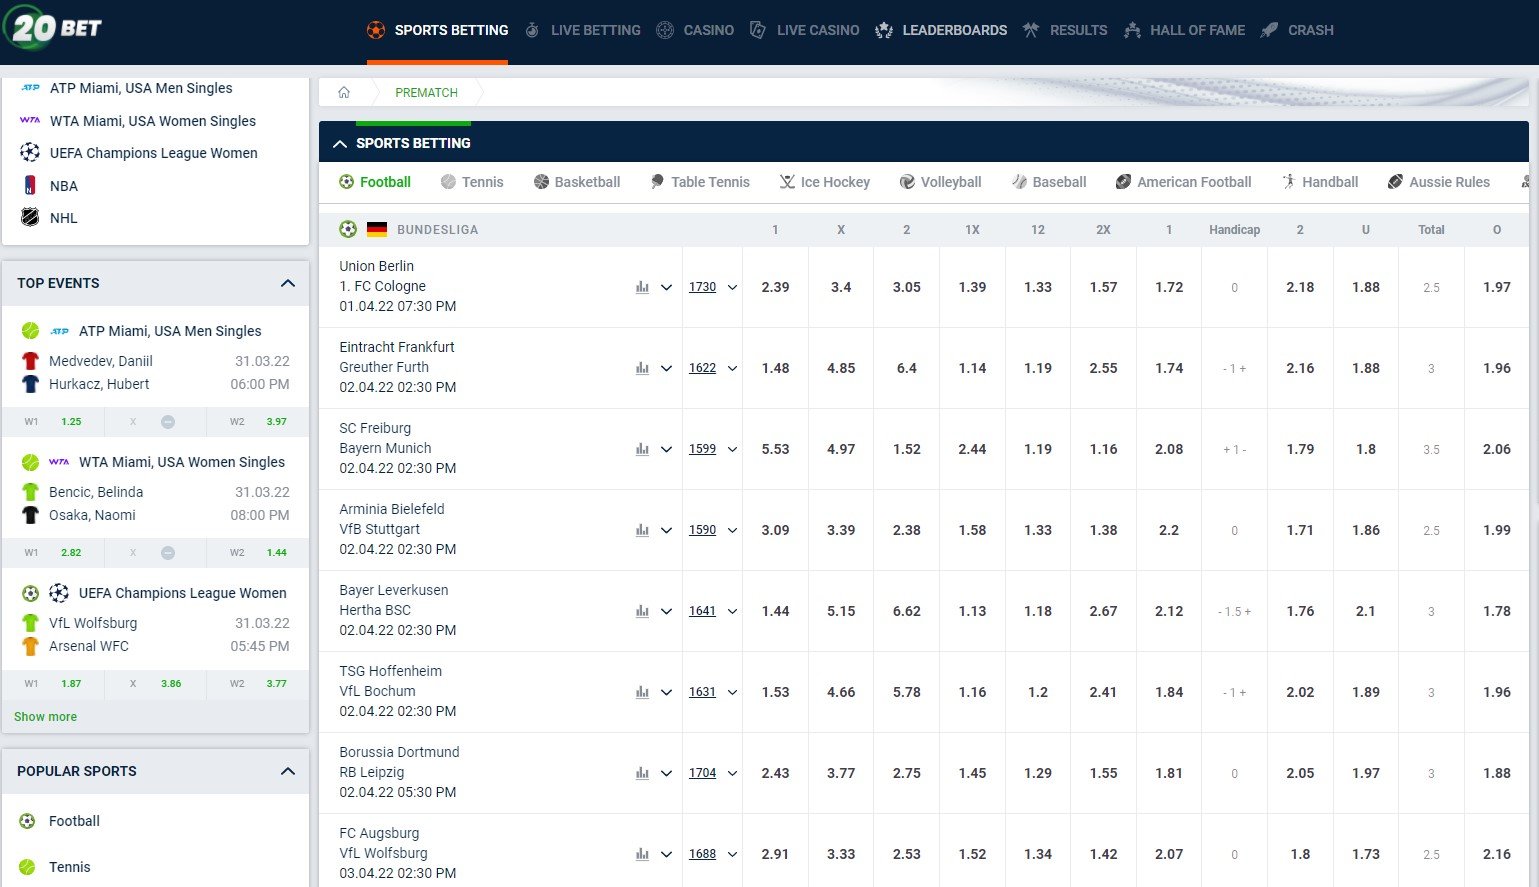The width and height of the screenshot is (1539, 887).
Task: Open the Sports Betting tab
Action: coord(437,30)
